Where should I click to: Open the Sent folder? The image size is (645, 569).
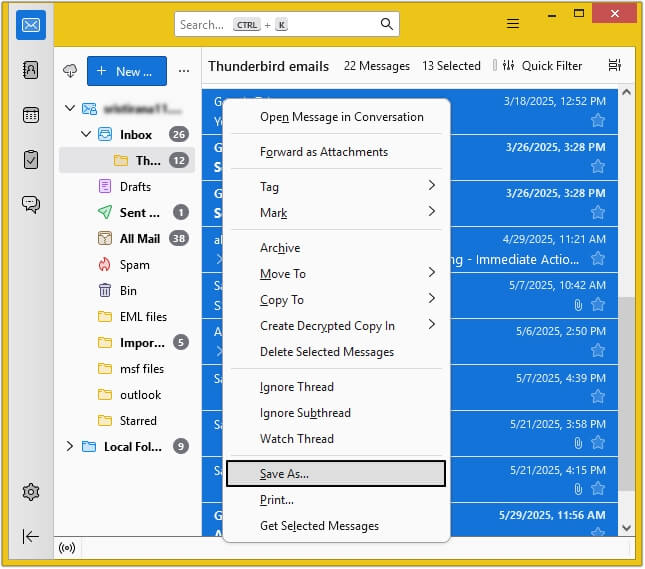click(127, 213)
